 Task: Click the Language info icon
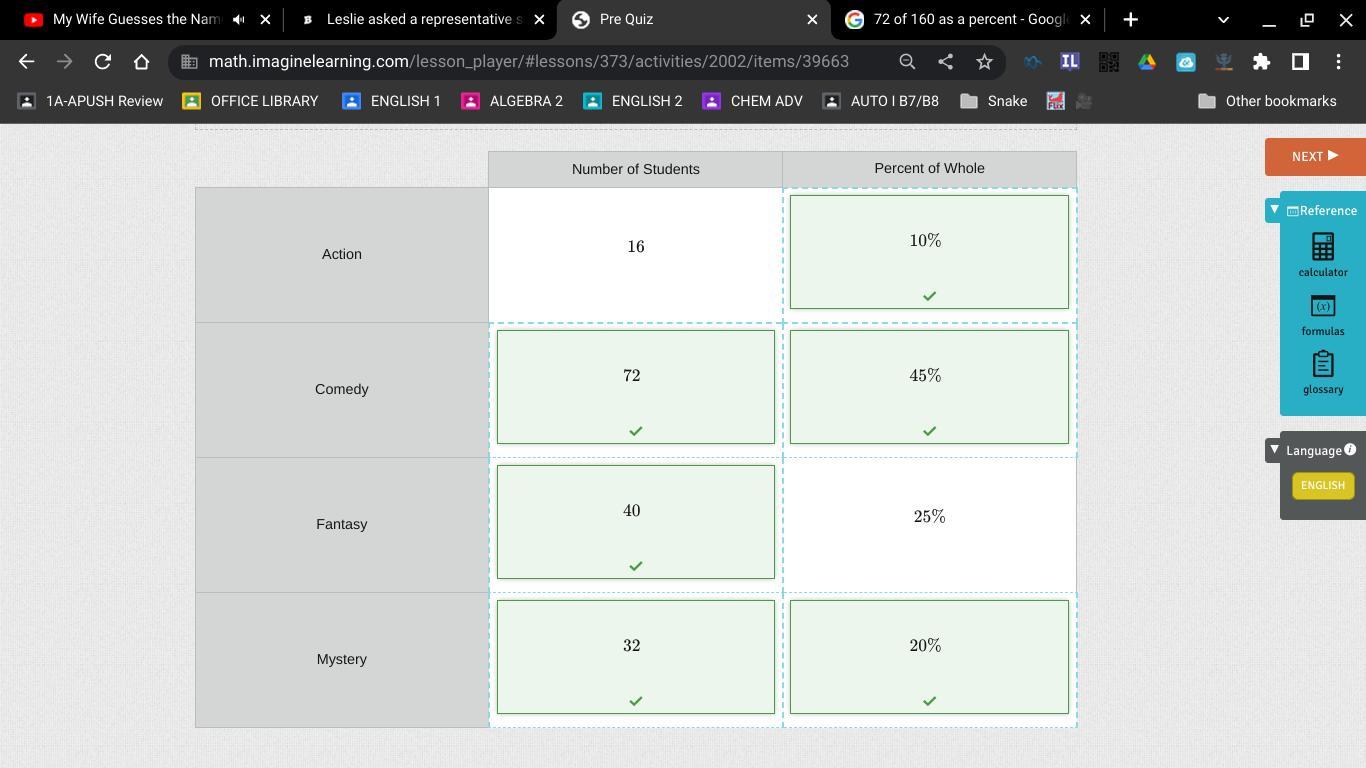click(x=1350, y=450)
